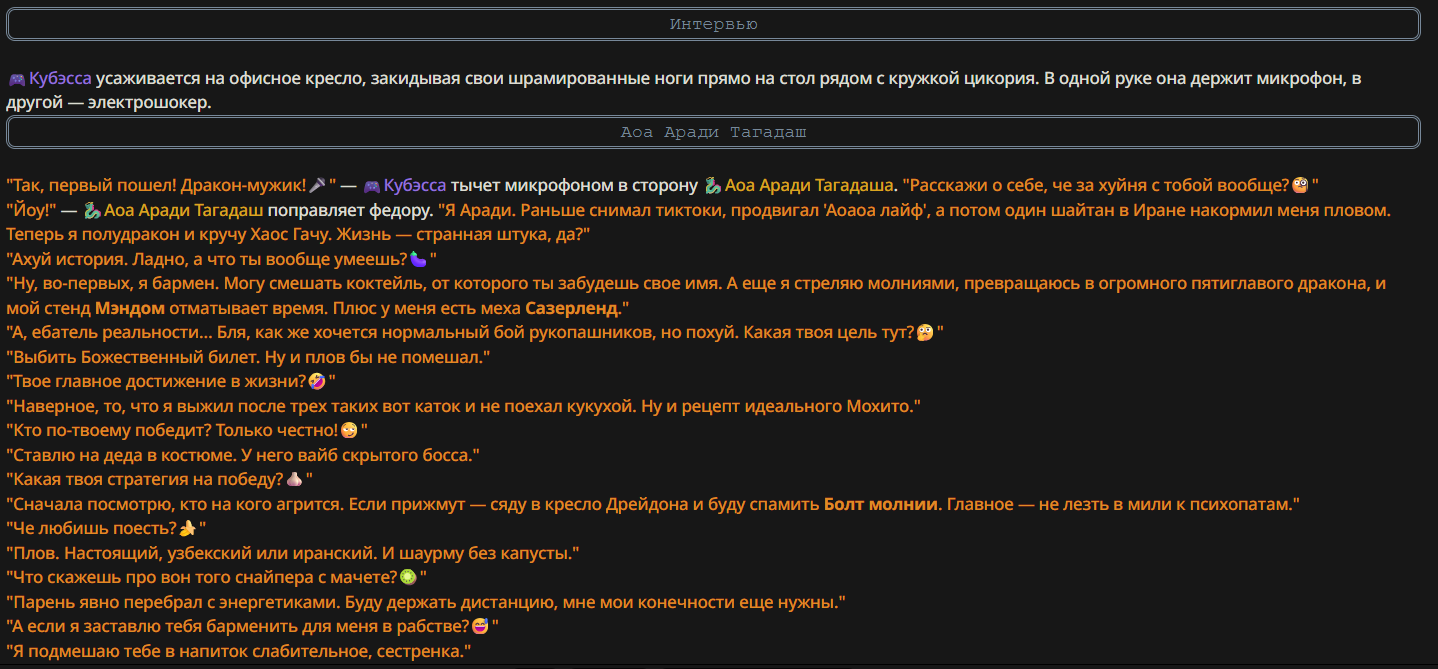The image size is (1438, 669).
Task: Click bold word Мэндом
Action: [130, 308]
